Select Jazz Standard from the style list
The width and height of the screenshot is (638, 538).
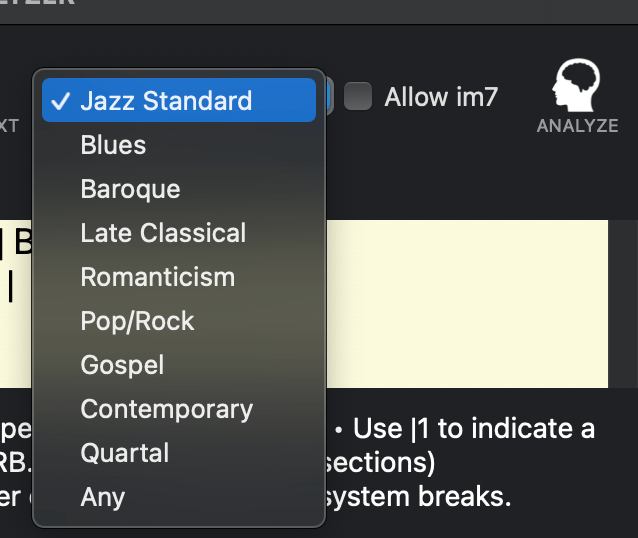166,101
